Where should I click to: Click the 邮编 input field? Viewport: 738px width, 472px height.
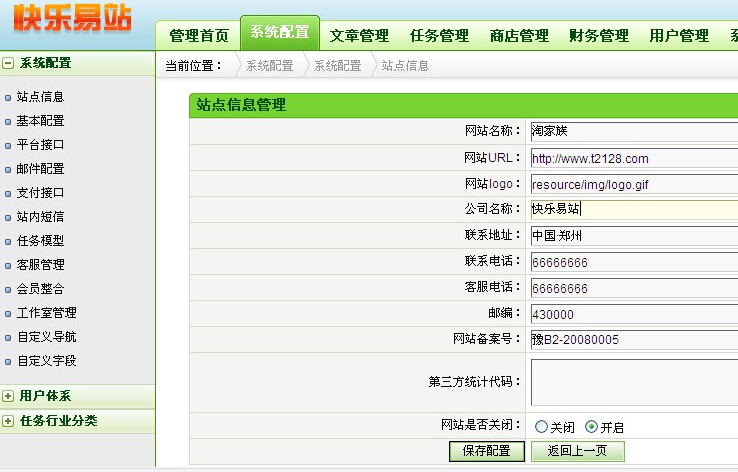[634, 314]
